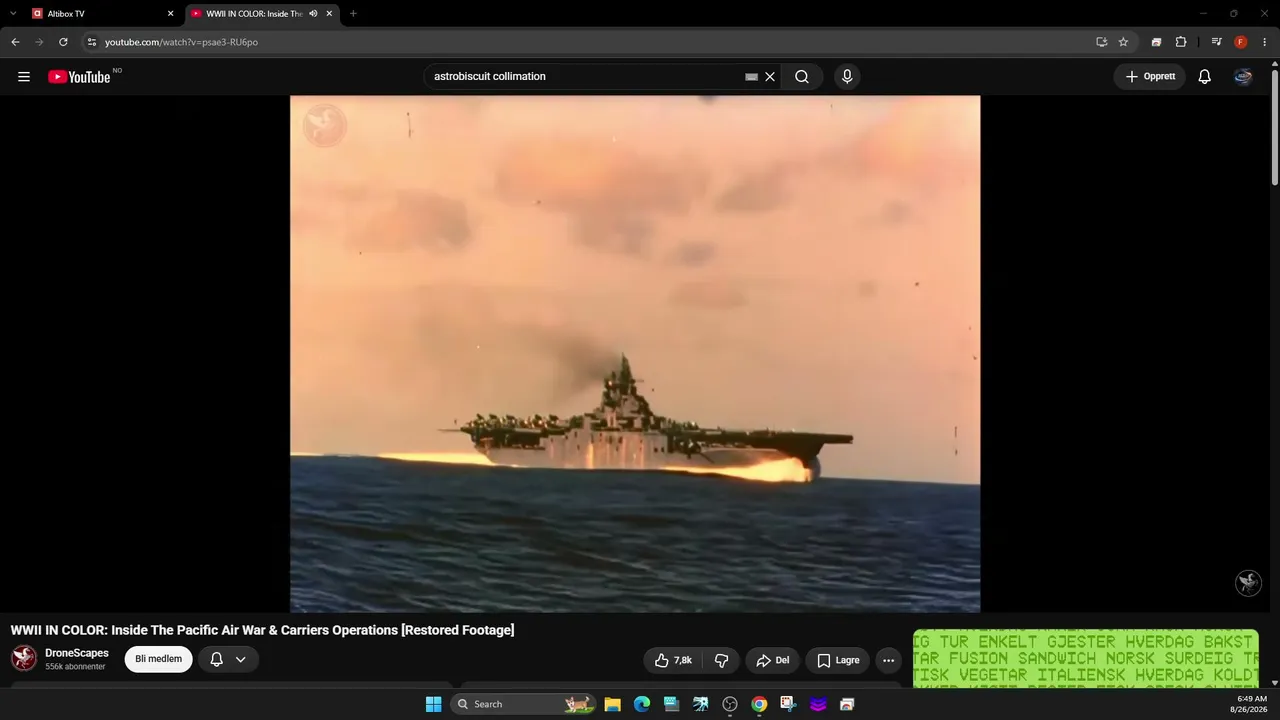This screenshot has height=720, width=1280.
Task: Bookmark this page with star
Action: [1123, 42]
